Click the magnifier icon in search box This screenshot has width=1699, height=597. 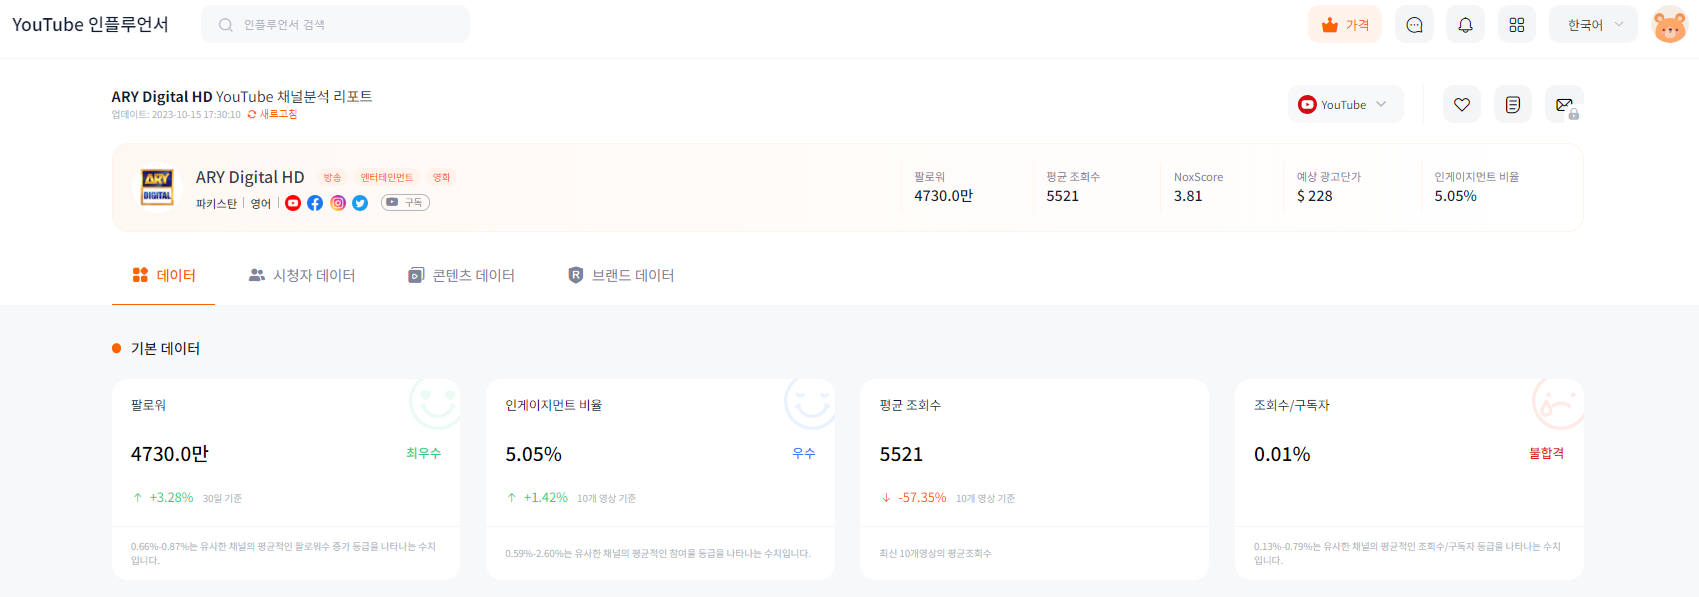click(226, 25)
